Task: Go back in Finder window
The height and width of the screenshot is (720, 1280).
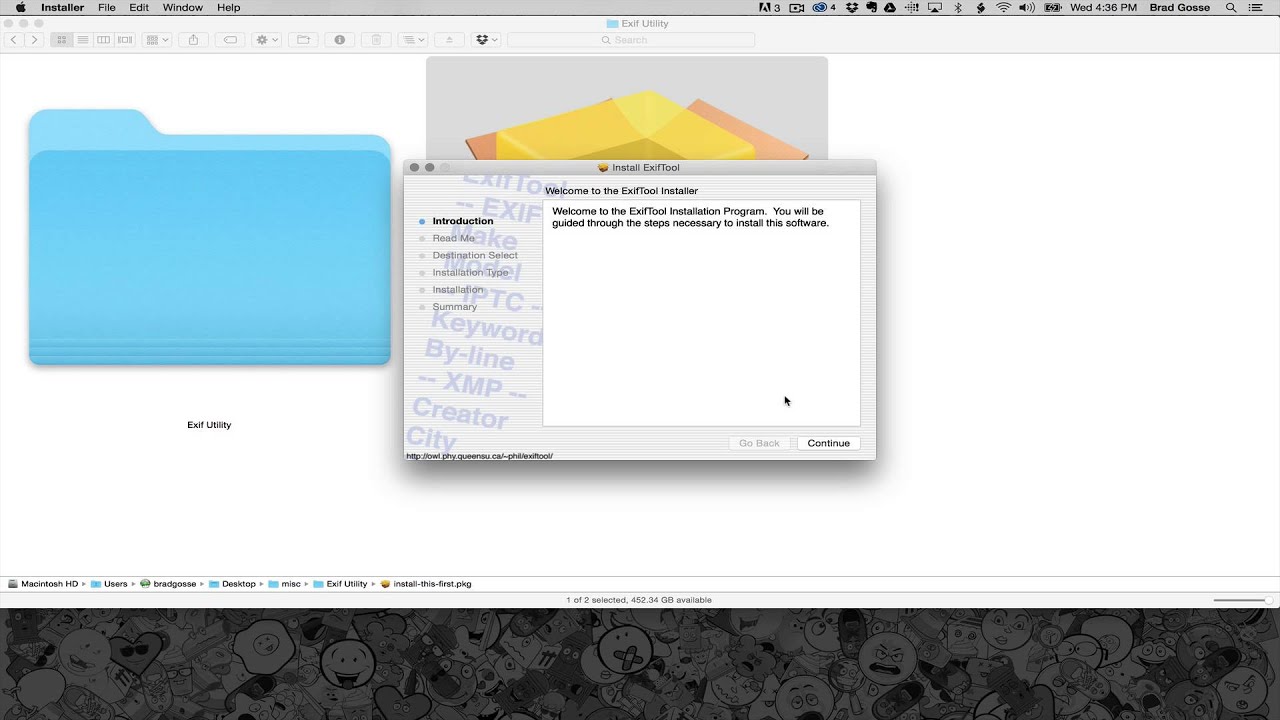Action: (14, 40)
